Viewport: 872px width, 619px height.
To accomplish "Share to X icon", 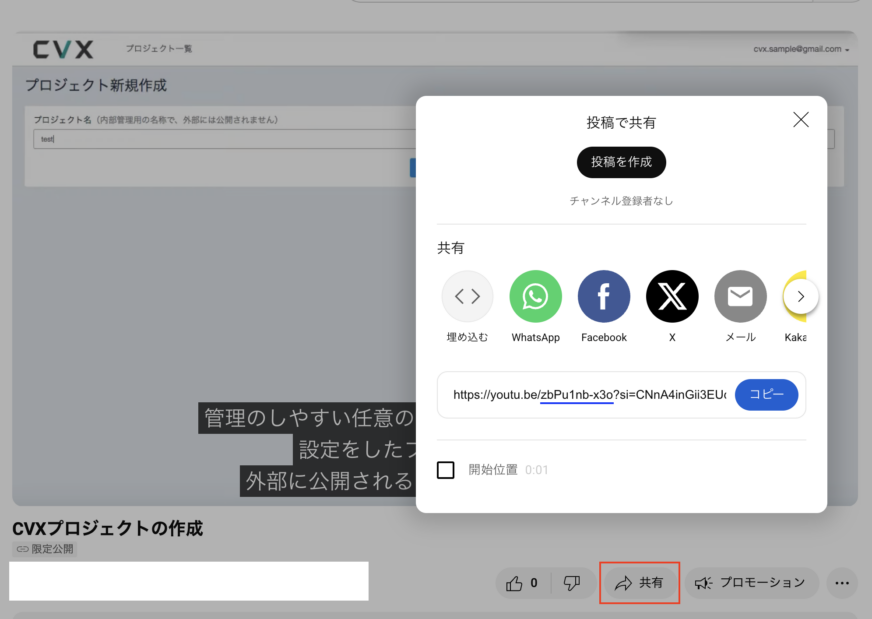I will [672, 297].
